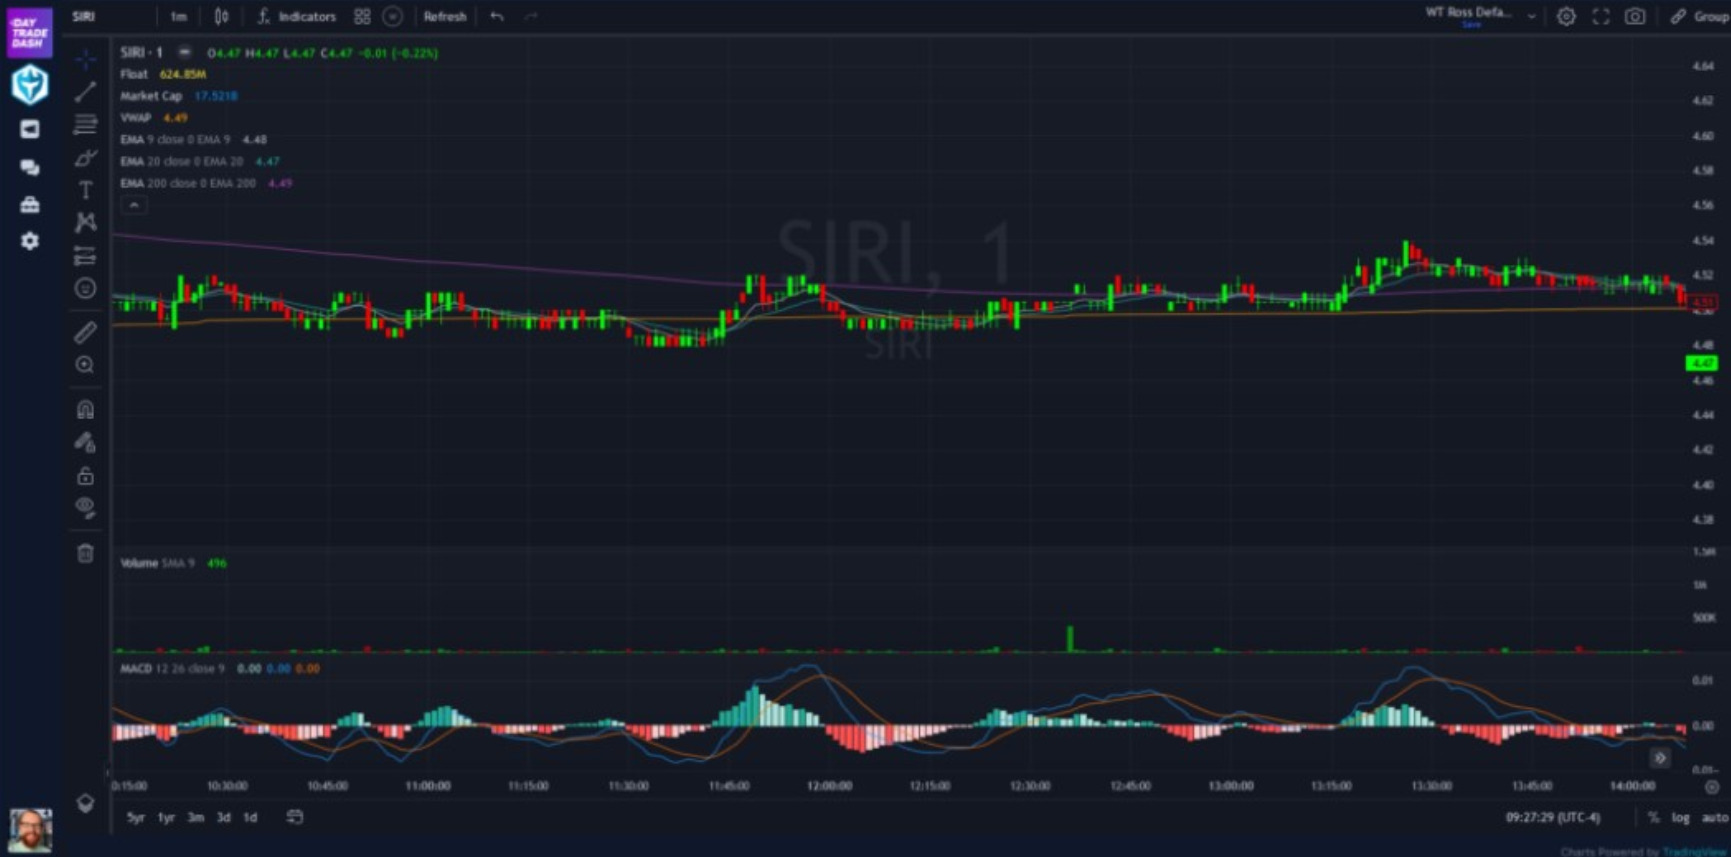Switch chart range to 3d
Image resolution: width=1731 pixels, height=857 pixels.
[224, 817]
